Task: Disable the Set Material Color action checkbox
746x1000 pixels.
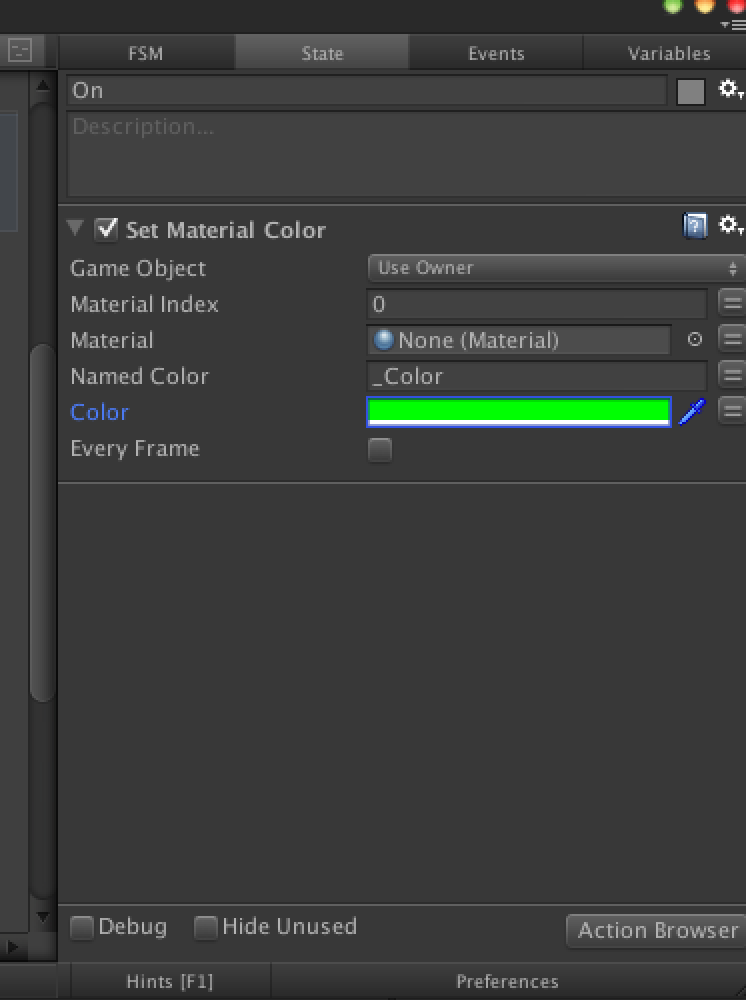Action: point(106,230)
